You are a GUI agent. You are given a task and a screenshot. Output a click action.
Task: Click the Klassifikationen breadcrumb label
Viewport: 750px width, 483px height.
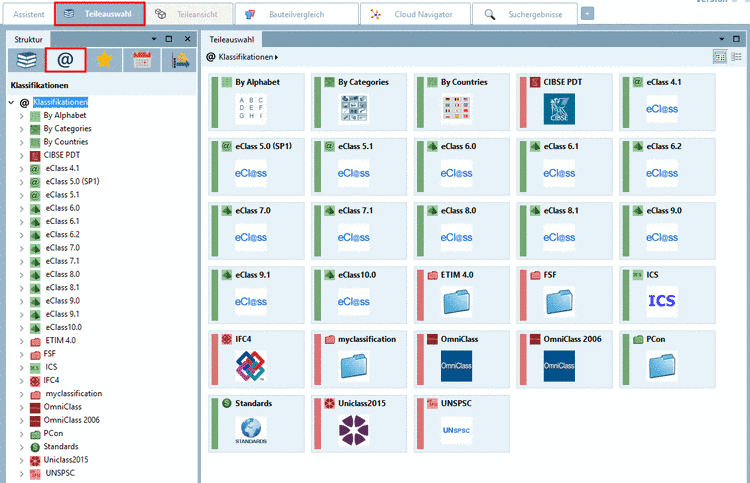pyautogui.click(x=245, y=57)
